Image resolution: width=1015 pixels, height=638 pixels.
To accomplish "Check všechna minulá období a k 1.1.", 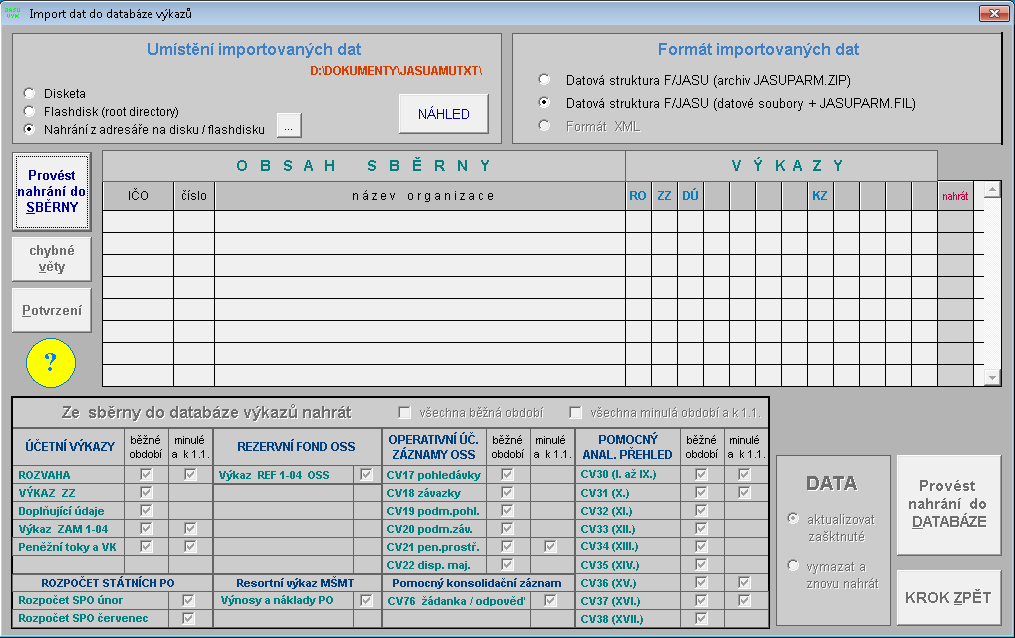I will point(575,412).
